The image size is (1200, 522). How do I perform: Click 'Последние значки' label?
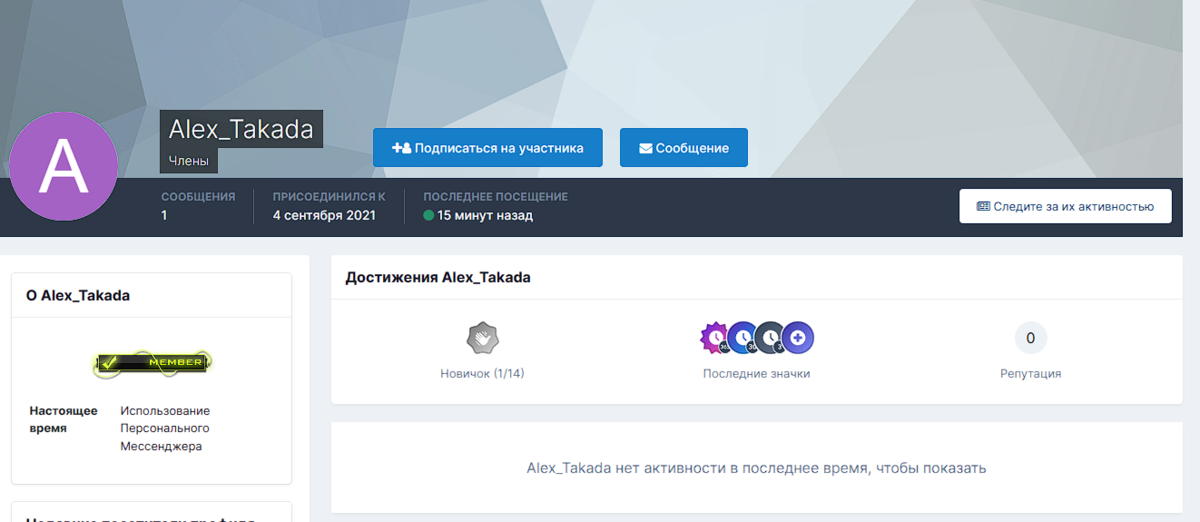click(x=756, y=373)
